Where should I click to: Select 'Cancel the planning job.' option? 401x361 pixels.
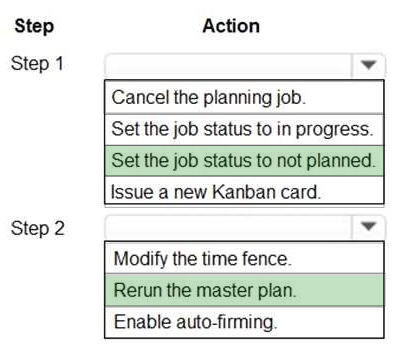pos(244,97)
